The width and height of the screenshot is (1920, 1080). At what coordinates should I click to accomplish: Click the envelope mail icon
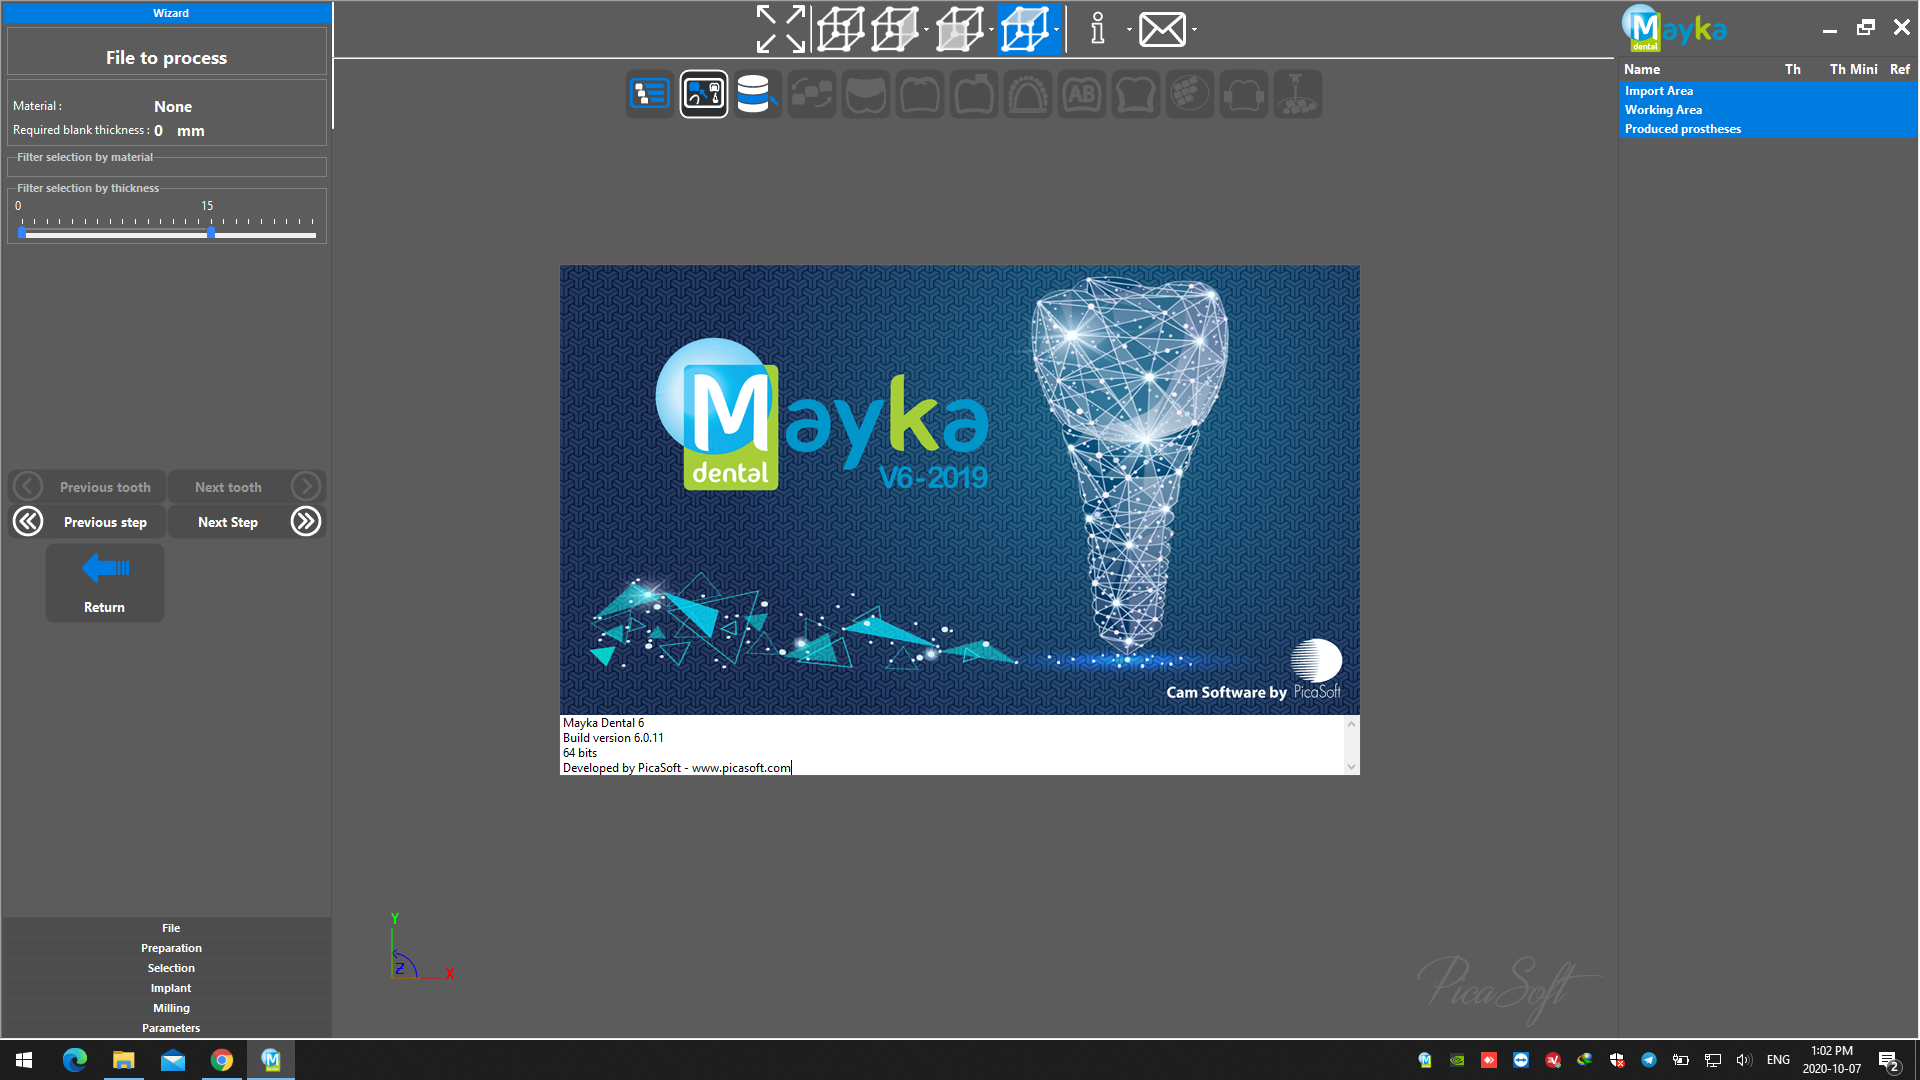[x=1162, y=29]
